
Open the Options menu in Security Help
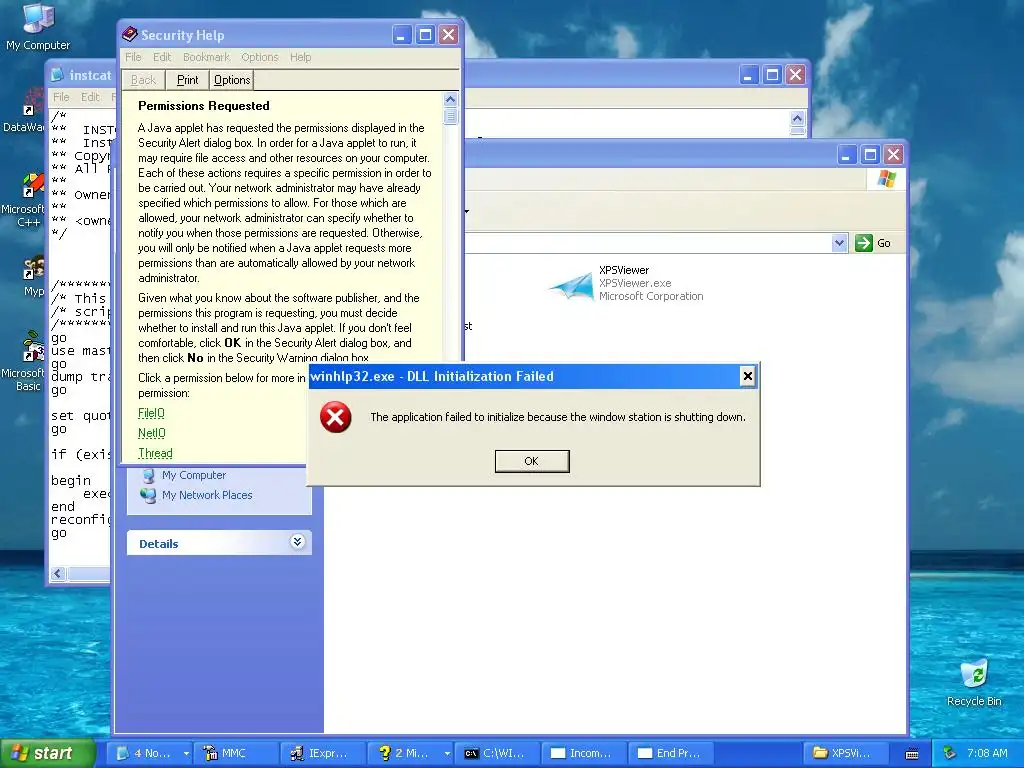pyautogui.click(x=260, y=57)
